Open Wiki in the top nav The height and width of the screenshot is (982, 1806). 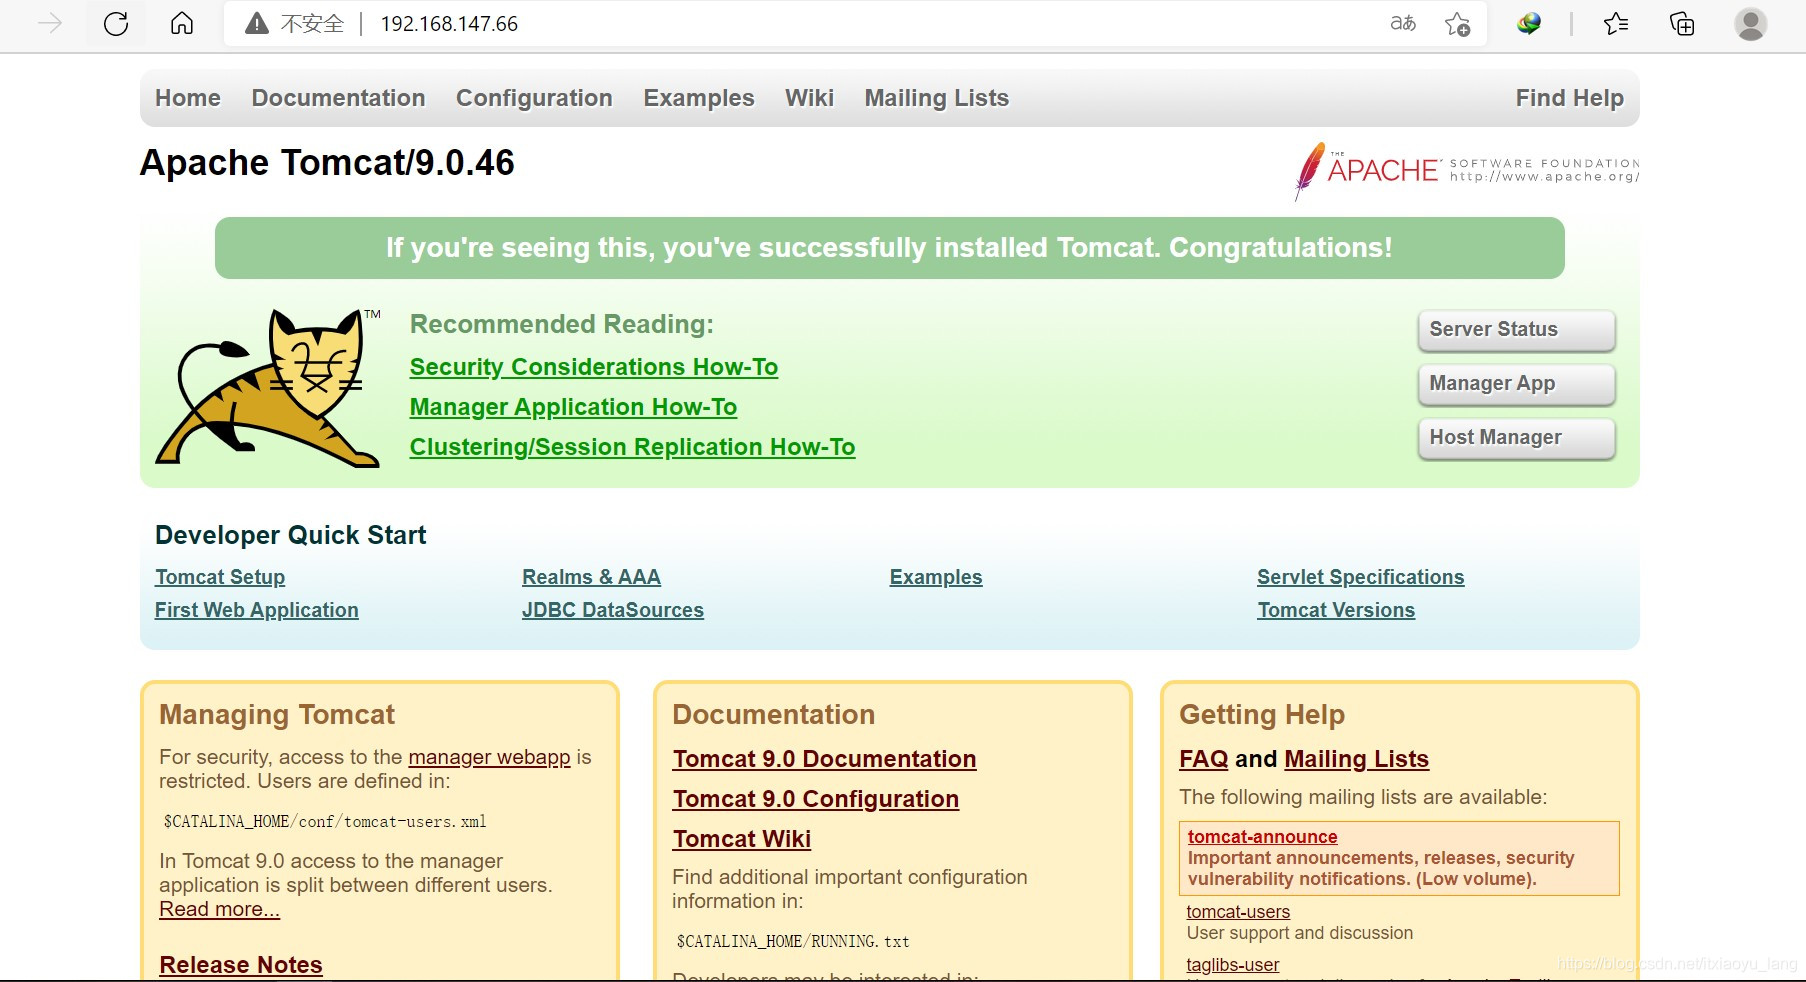pyautogui.click(x=809, y=98)
